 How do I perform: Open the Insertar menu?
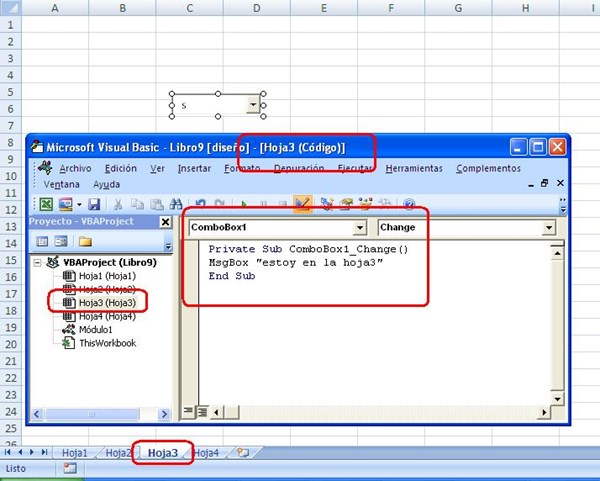coord(194,168)
